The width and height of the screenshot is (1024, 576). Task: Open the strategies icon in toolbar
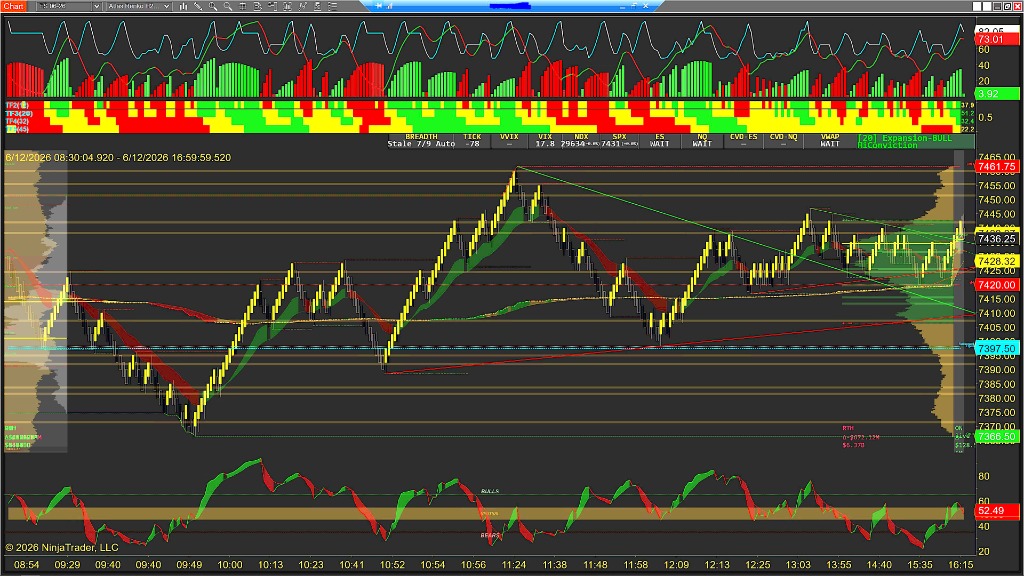[x=317, y=6]
